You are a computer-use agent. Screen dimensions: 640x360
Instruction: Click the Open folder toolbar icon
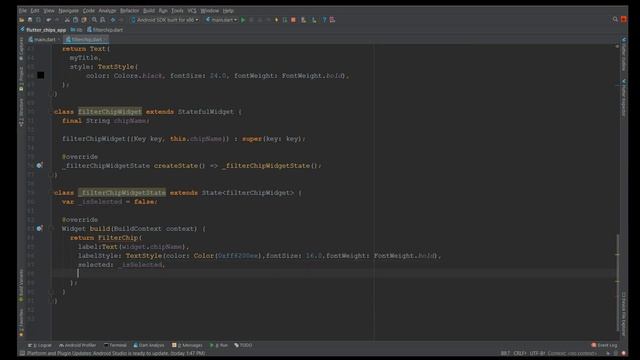coord(22,20)
